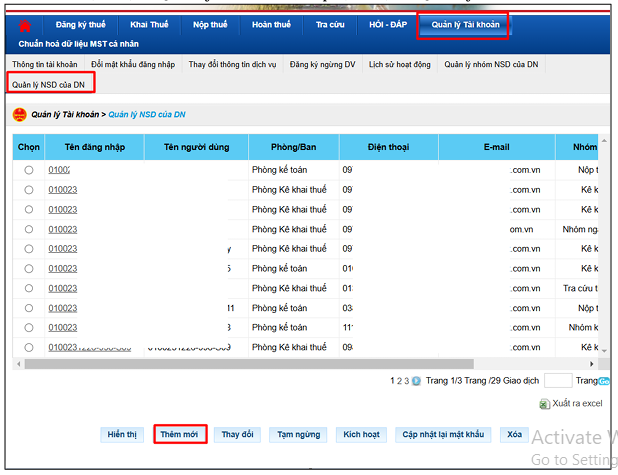Click the Thêm mới button

(179, 434)
